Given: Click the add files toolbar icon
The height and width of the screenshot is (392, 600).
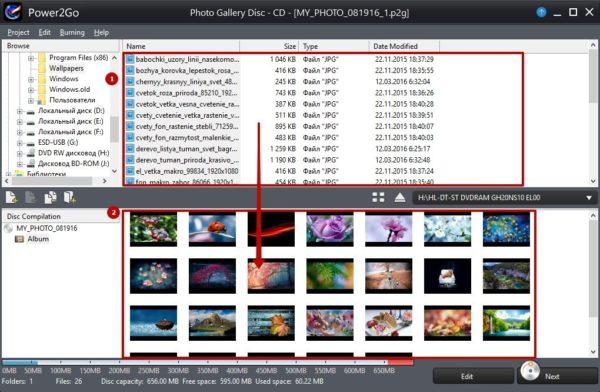Looking at the screenshot, I should click(11, 198).
